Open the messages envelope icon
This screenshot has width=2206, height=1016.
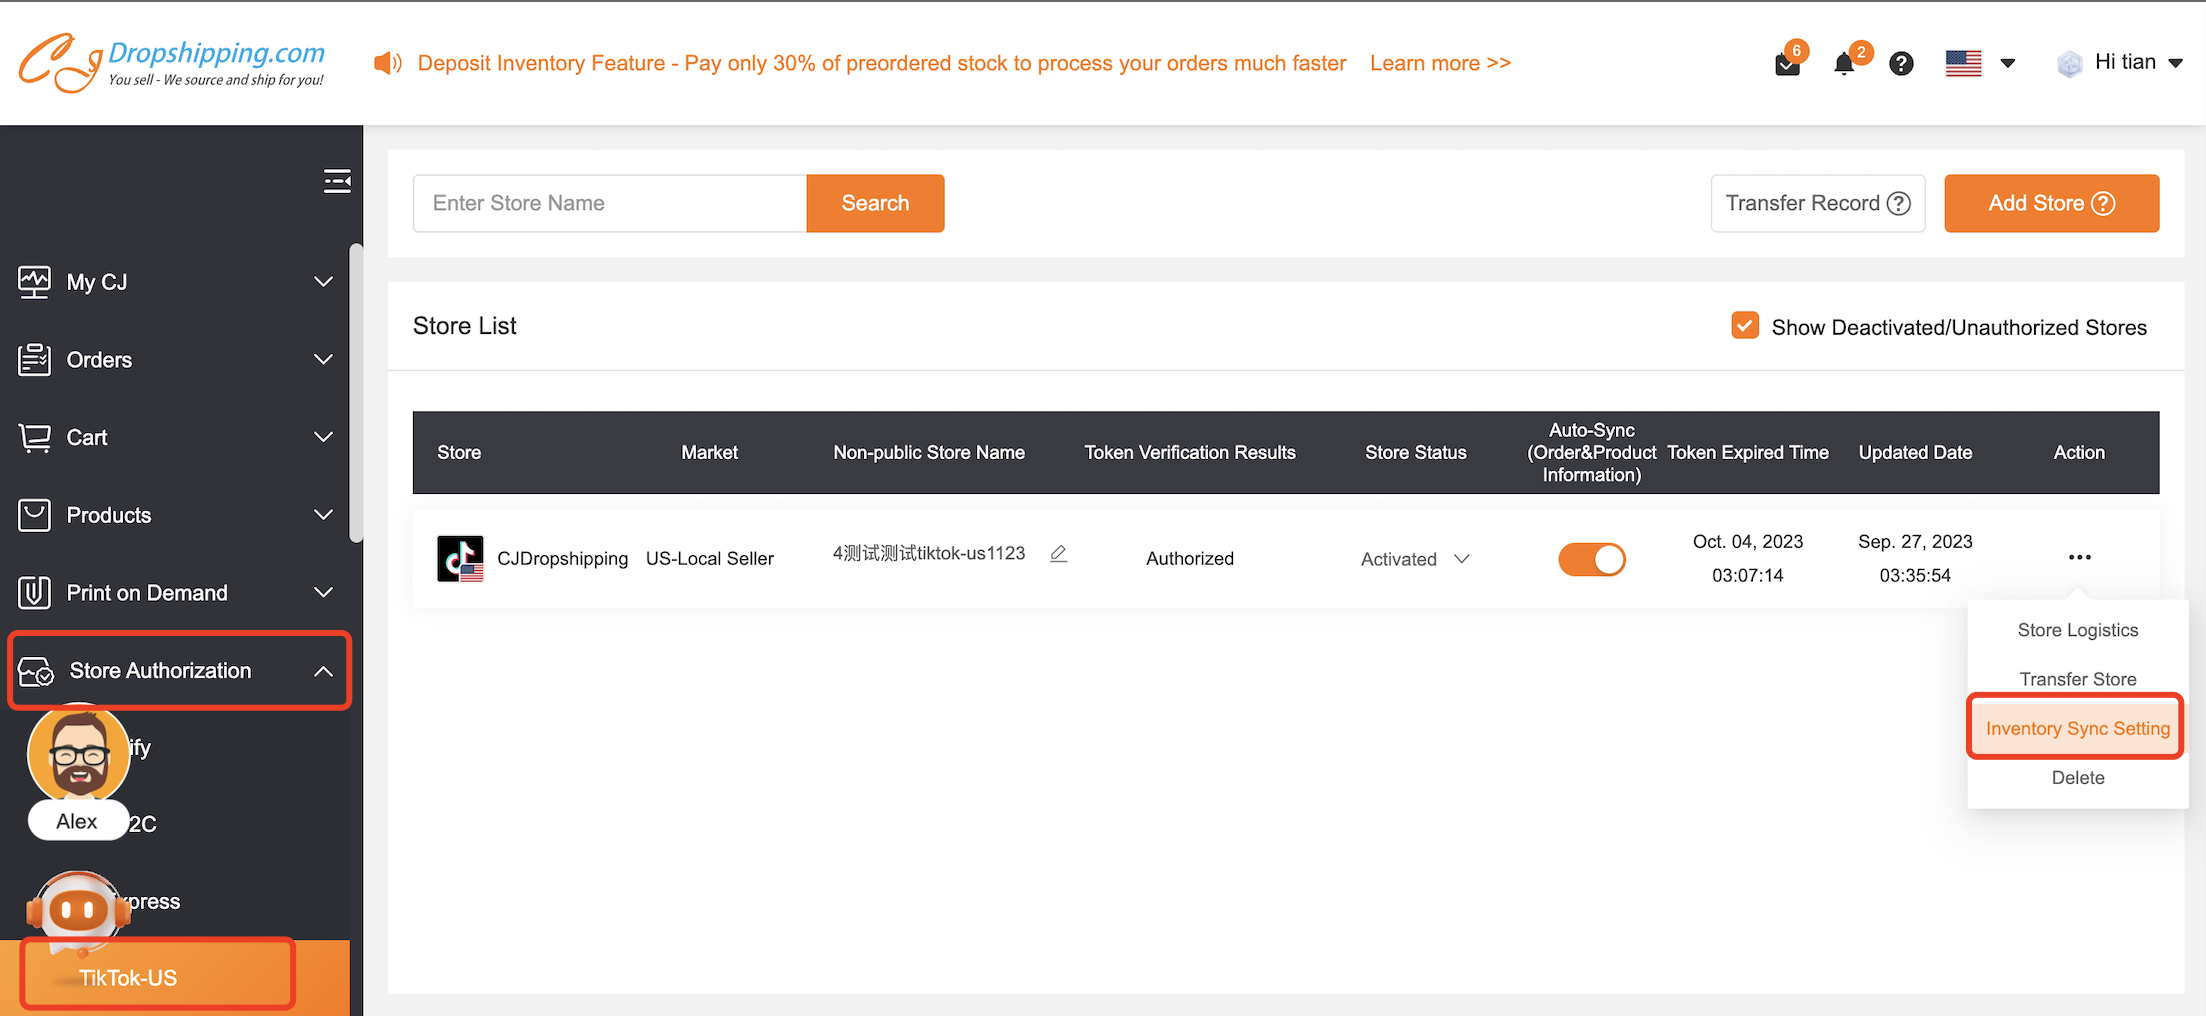pyautogui.click(x=1787, y=65)
